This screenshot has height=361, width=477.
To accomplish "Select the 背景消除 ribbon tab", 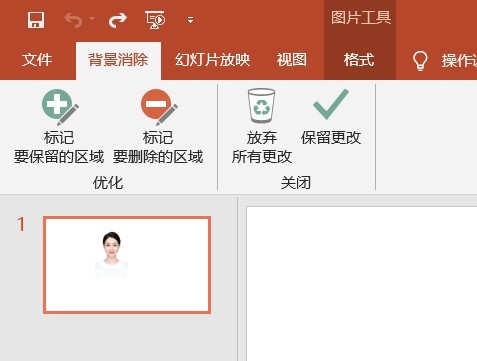I will coord(118,61).
